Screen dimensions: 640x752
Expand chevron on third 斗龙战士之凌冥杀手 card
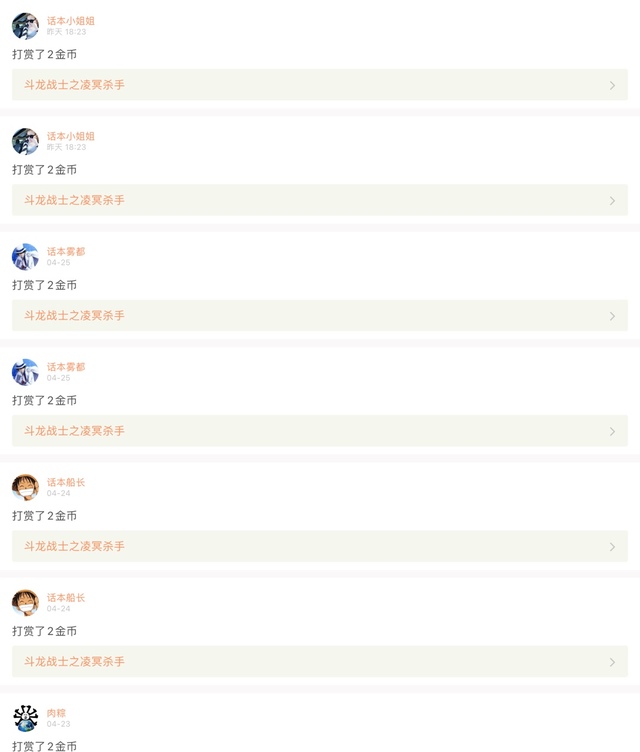click(612, 316)
